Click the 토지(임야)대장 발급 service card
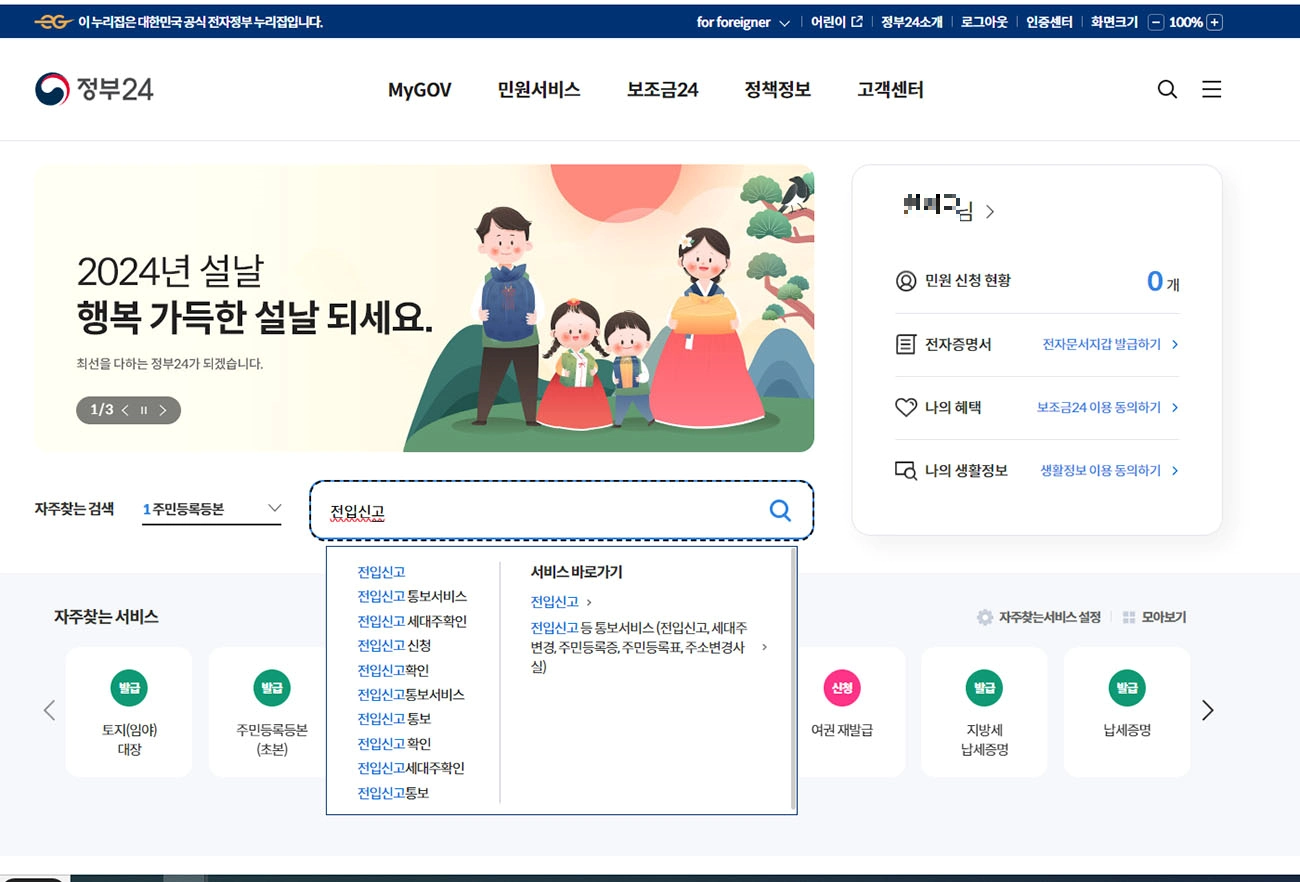 (x=129, y=711)
